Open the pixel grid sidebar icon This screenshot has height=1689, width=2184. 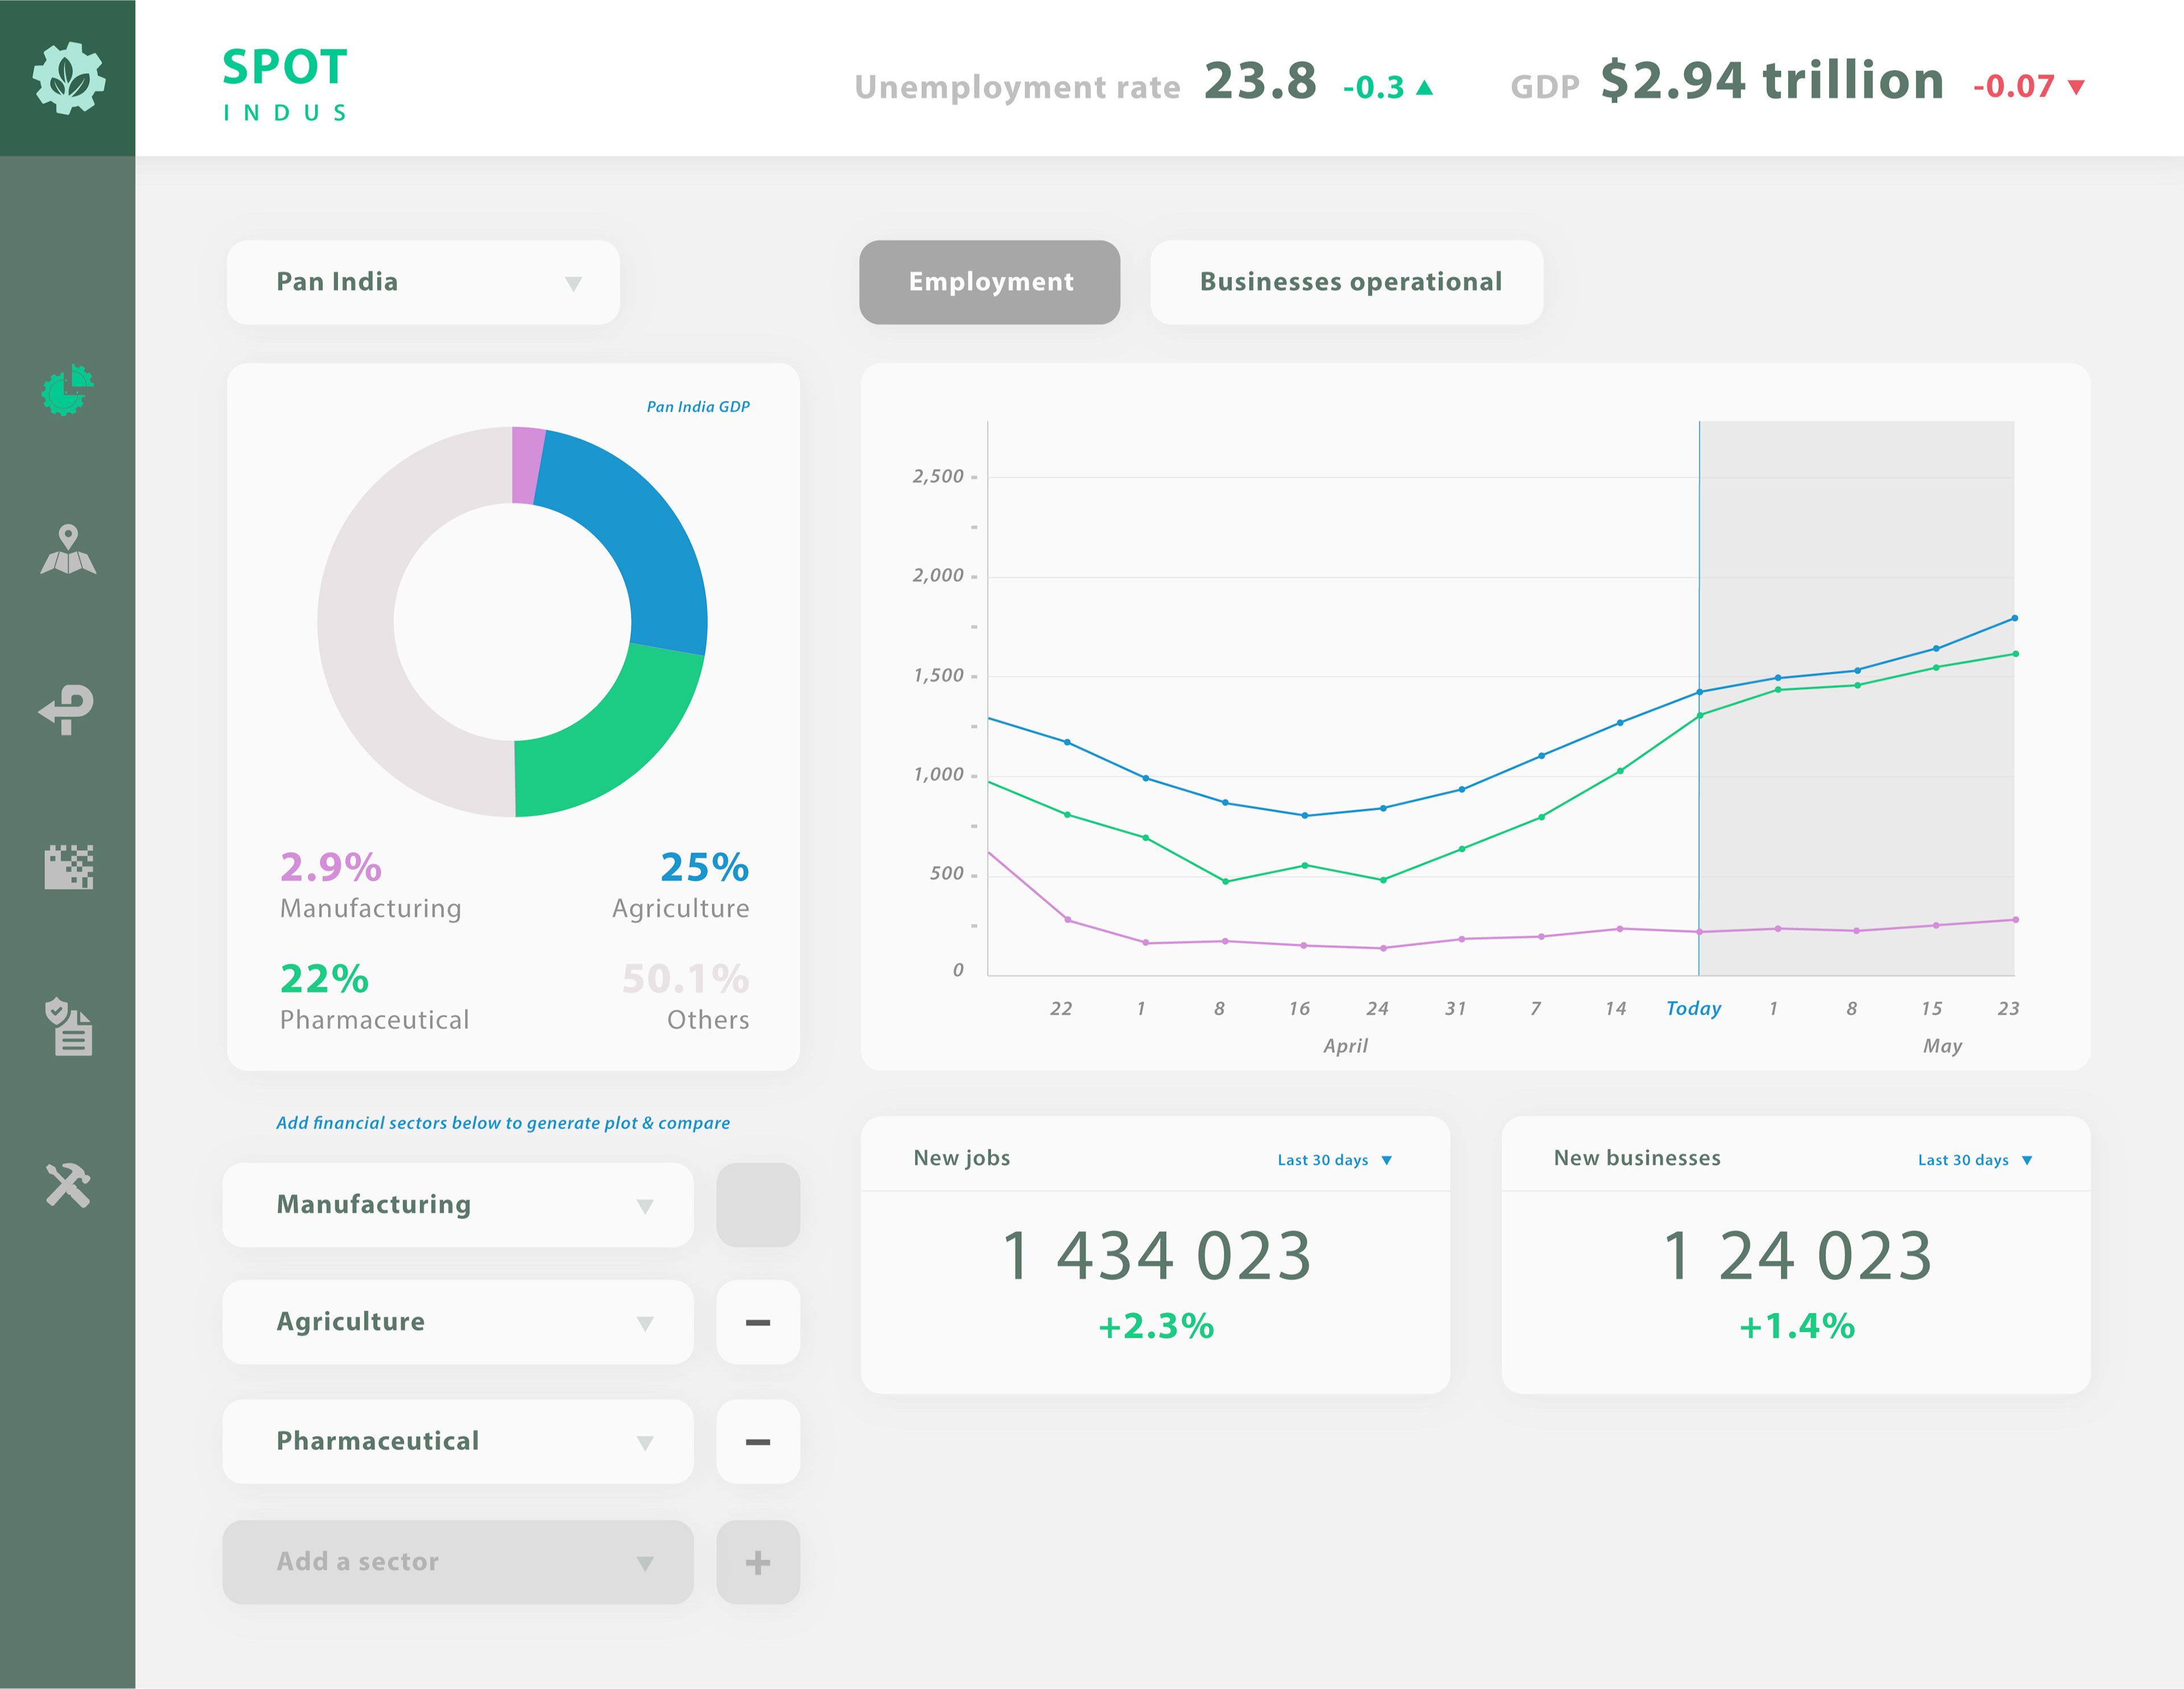(x=68, y=867)
